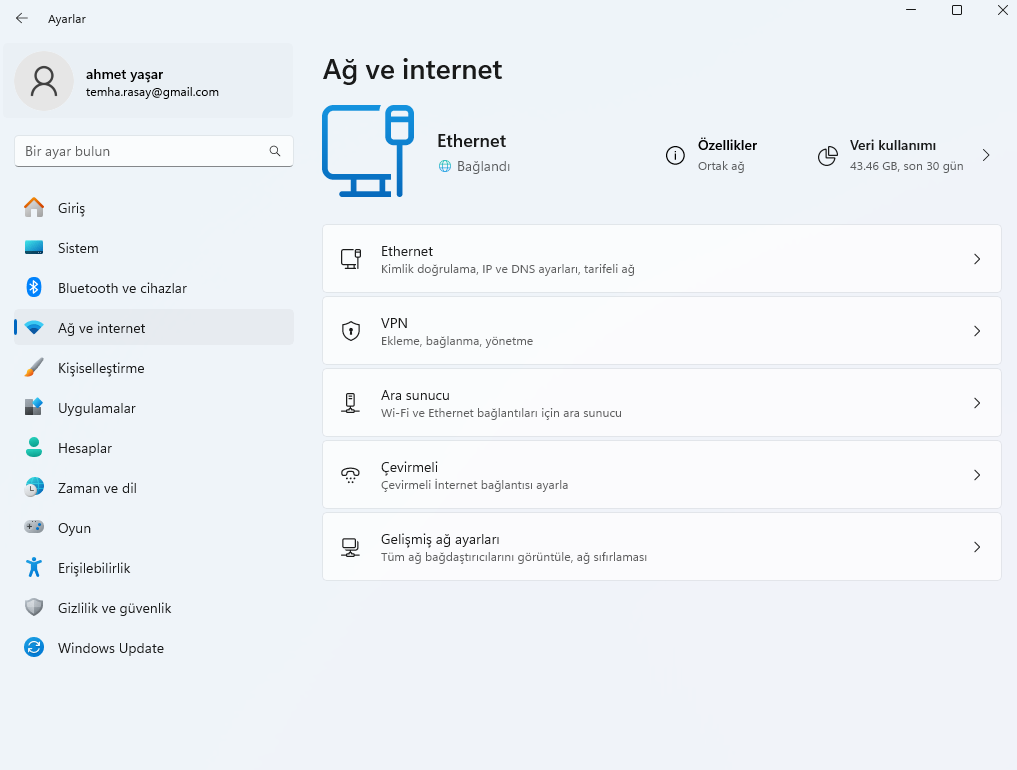This screenshot has height=770, width=1017.
Task: Click the Windows Update sync icon
Action: 34,648
